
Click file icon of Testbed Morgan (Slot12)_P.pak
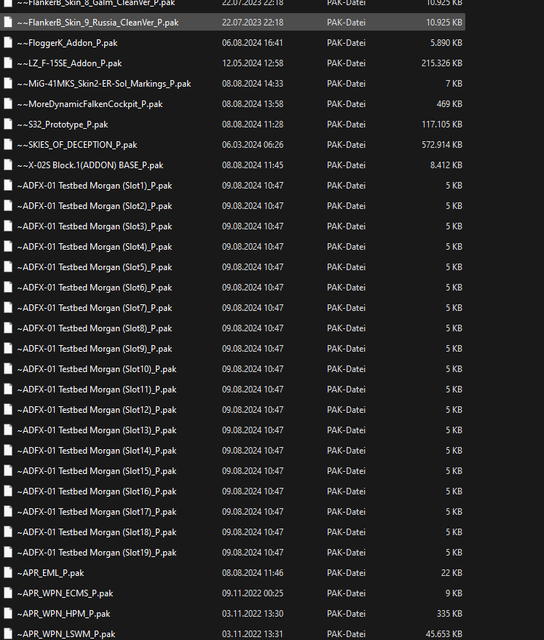pyautogui.click(x=8, y=410)
